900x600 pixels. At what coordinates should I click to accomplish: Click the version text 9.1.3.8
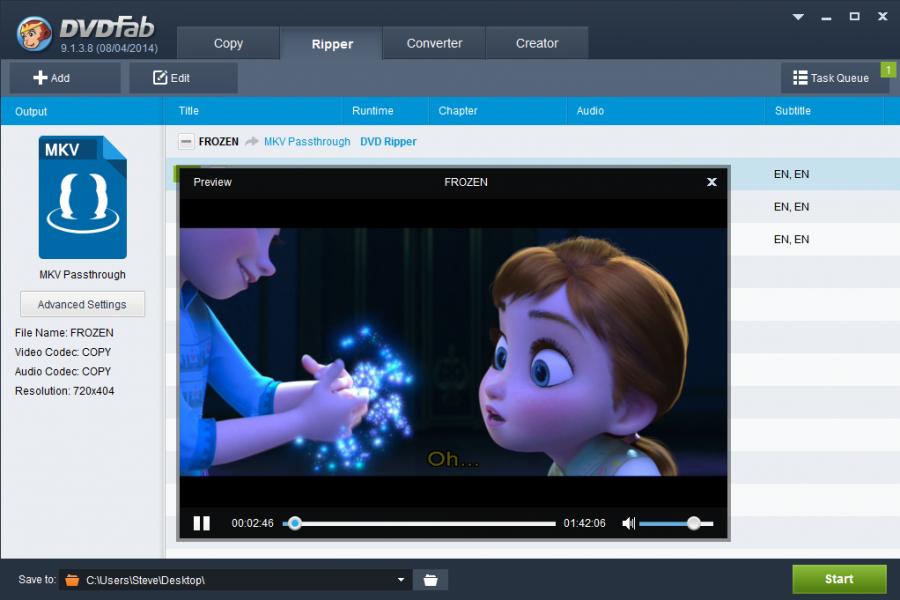click(x=109, y=48)
